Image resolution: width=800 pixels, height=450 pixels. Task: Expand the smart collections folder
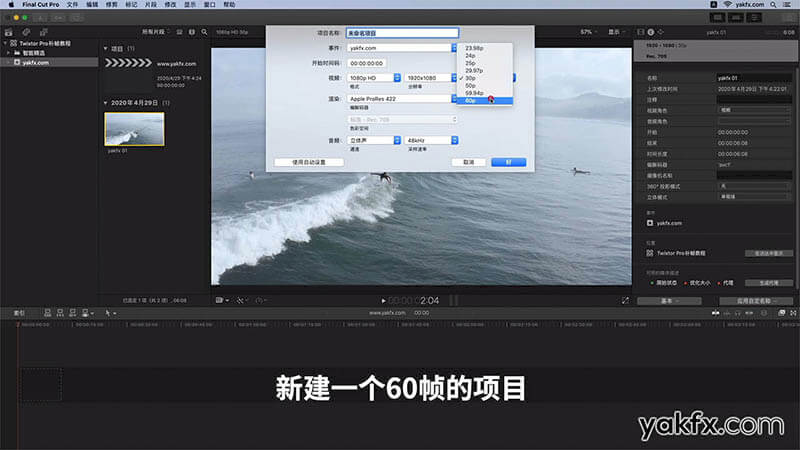click(x=9, y=53)
